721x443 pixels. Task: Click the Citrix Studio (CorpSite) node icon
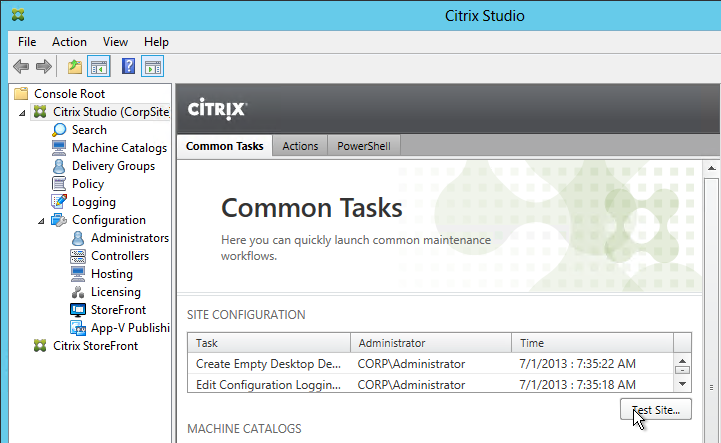pos(40,112)
